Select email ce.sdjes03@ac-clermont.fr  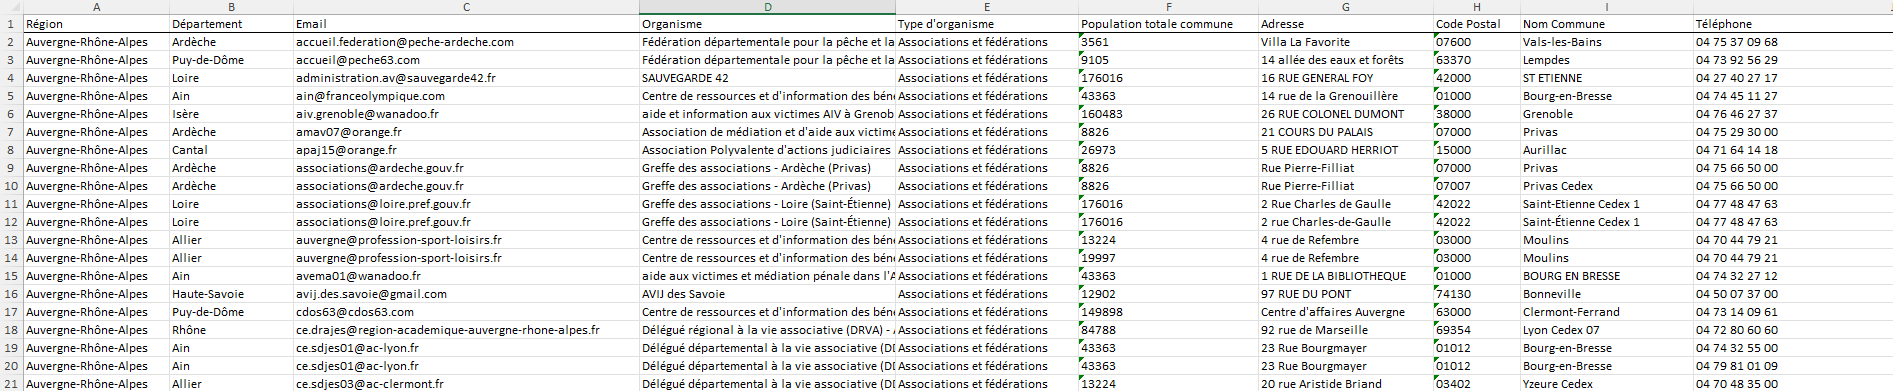[x=466, y=384]
